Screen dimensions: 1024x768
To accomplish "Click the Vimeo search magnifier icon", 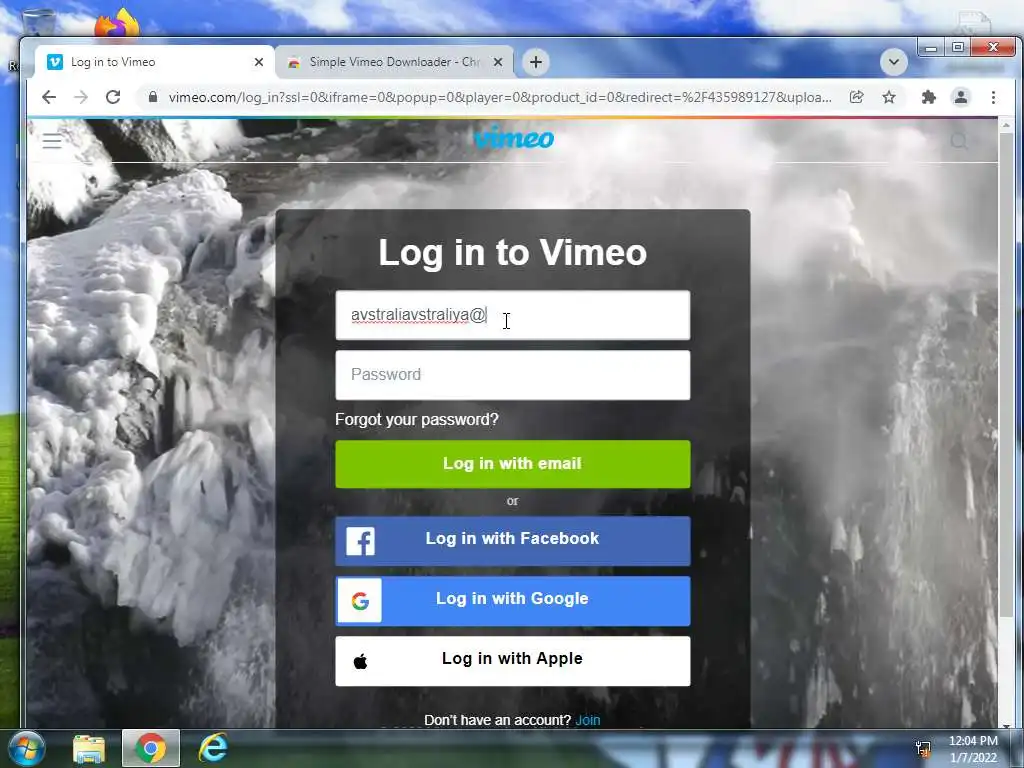I will coord(959,140).
